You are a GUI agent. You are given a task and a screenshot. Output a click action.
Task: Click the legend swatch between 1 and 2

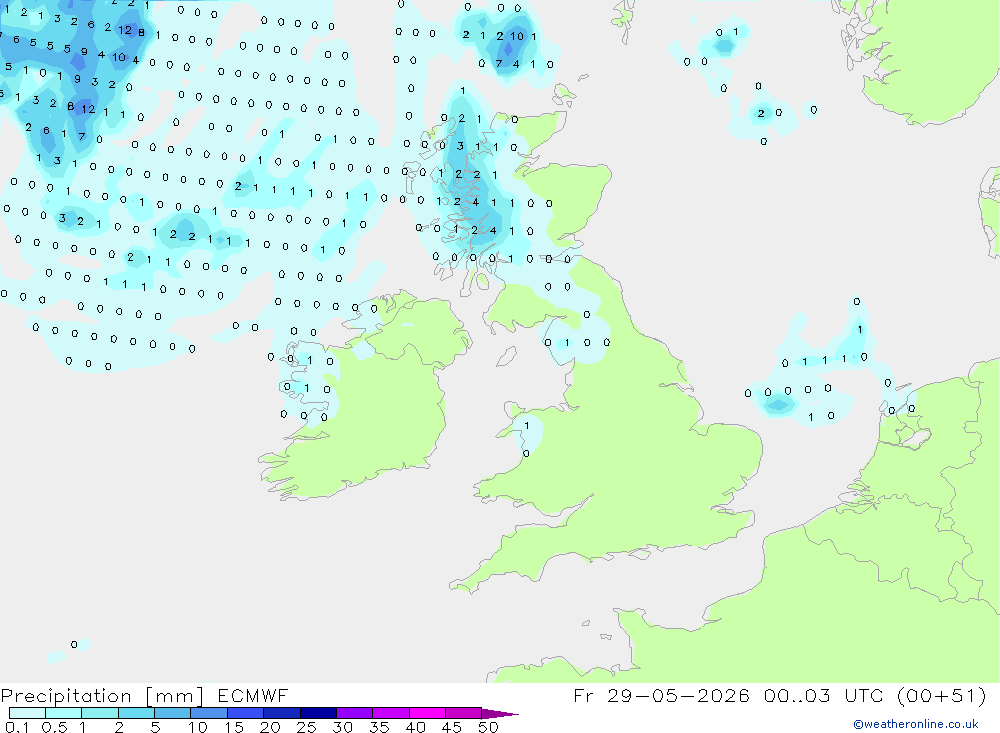click(x=99, y=713)
